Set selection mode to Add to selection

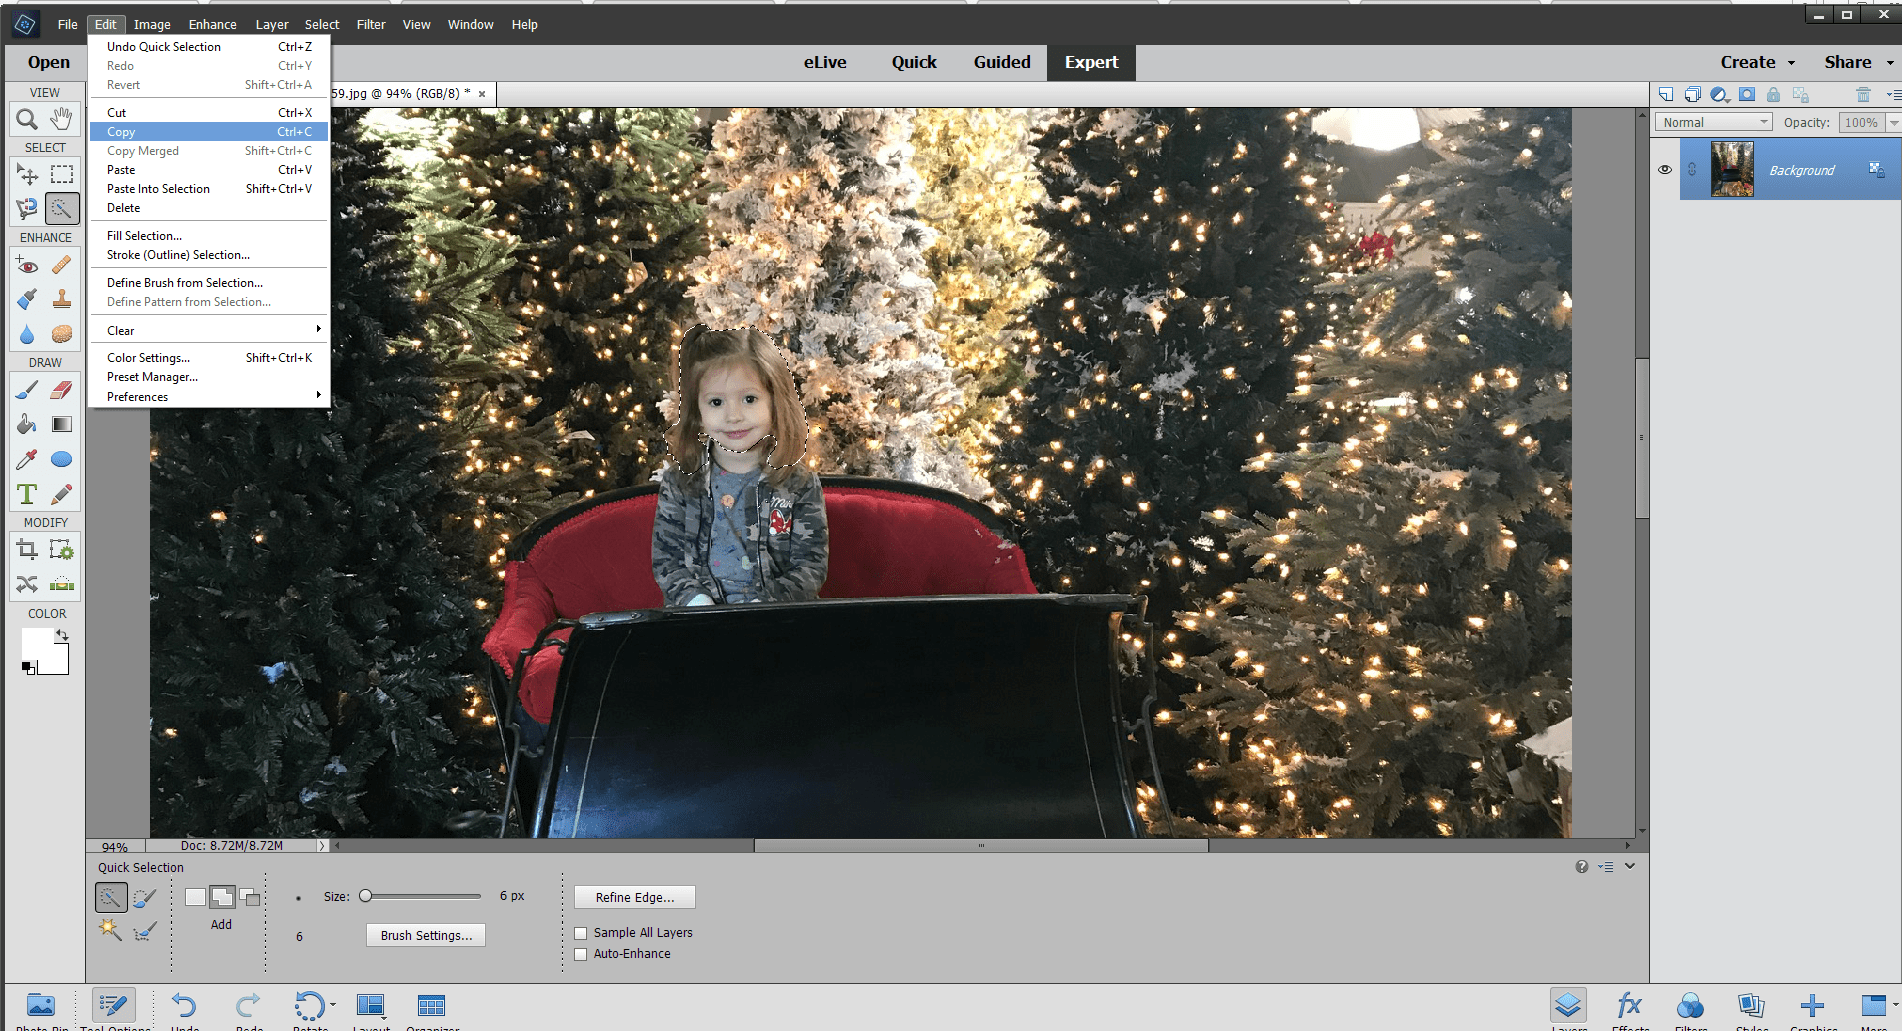click(x=222, y=897)
